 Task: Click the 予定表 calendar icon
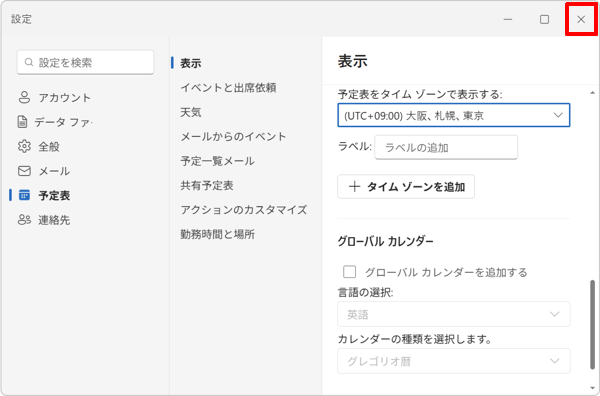pyautogui.click(x=24, y=196)
